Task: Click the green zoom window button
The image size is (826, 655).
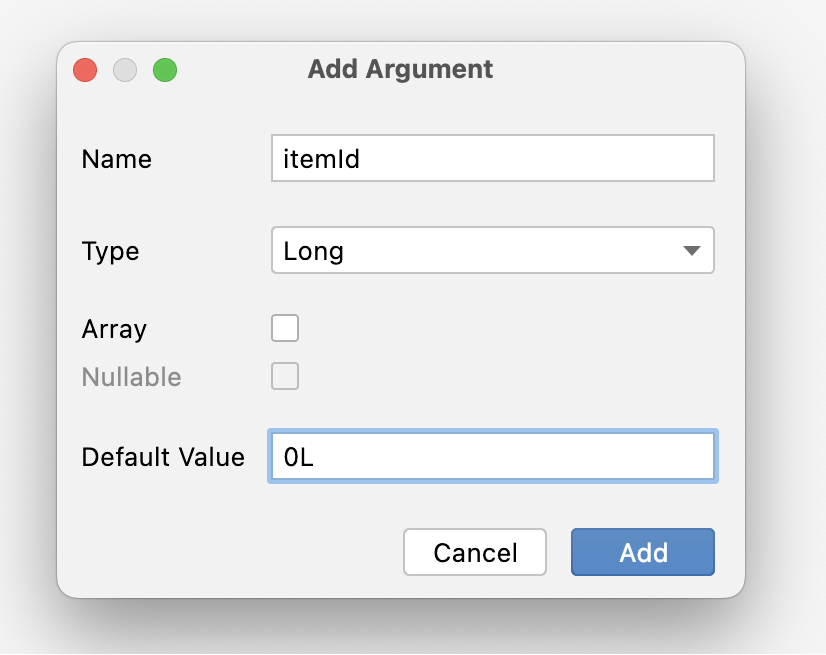Action: [x=164, y=70]
